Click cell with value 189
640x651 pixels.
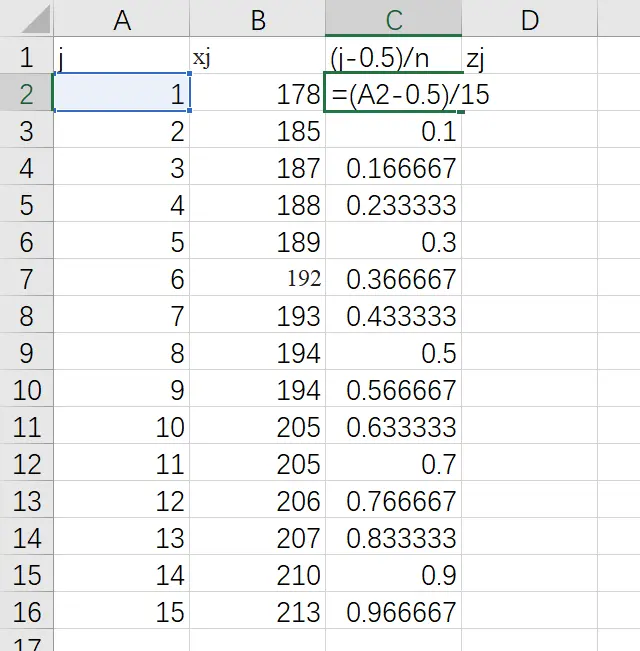257,240
